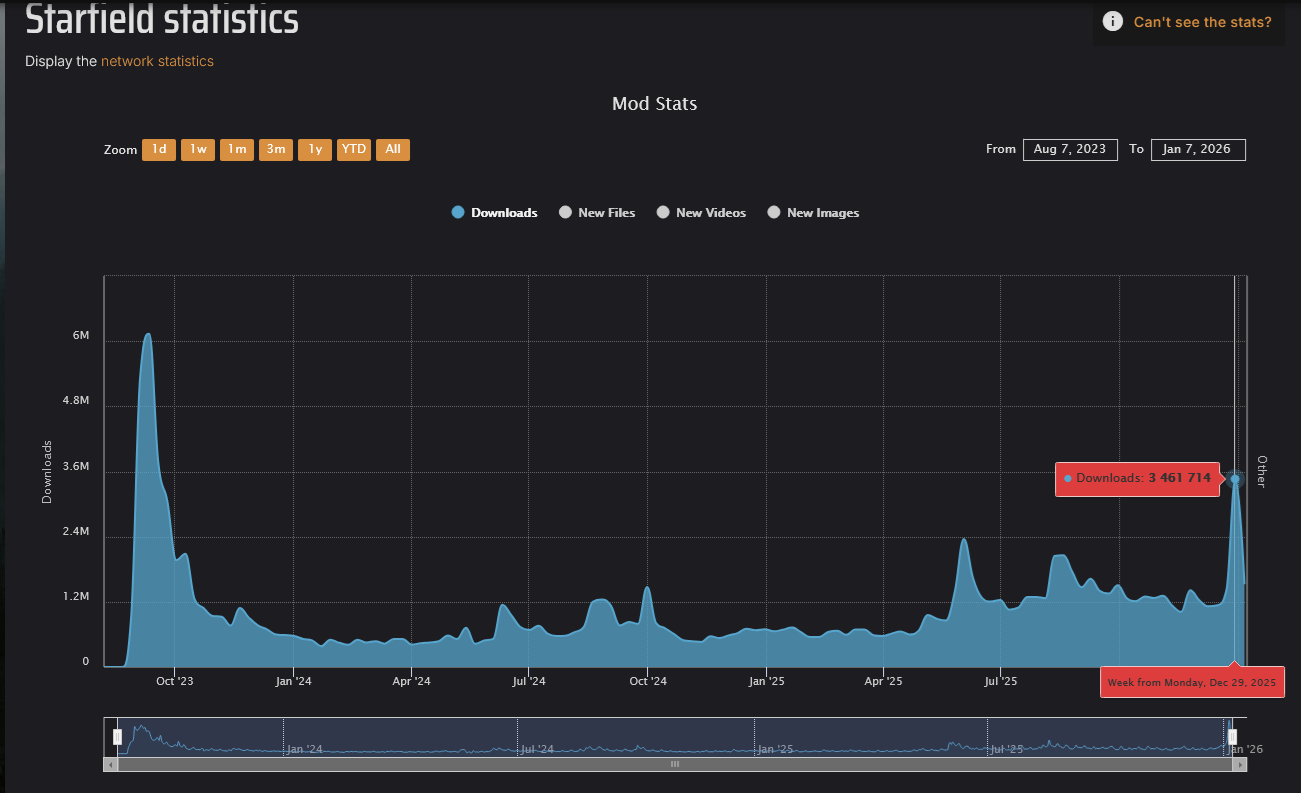Click the navigator scrollbar left arrow

110,764
